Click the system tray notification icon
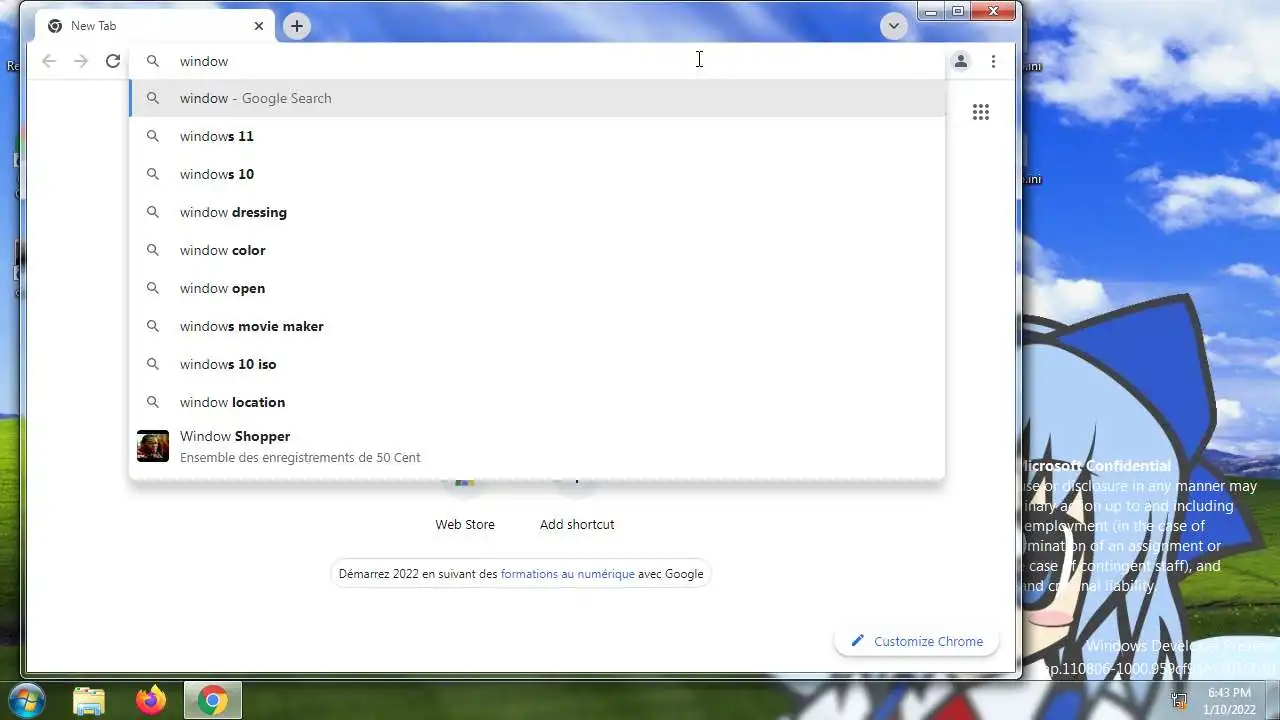This screenshot has width=1280, height=720. (x=1180, y=701)
